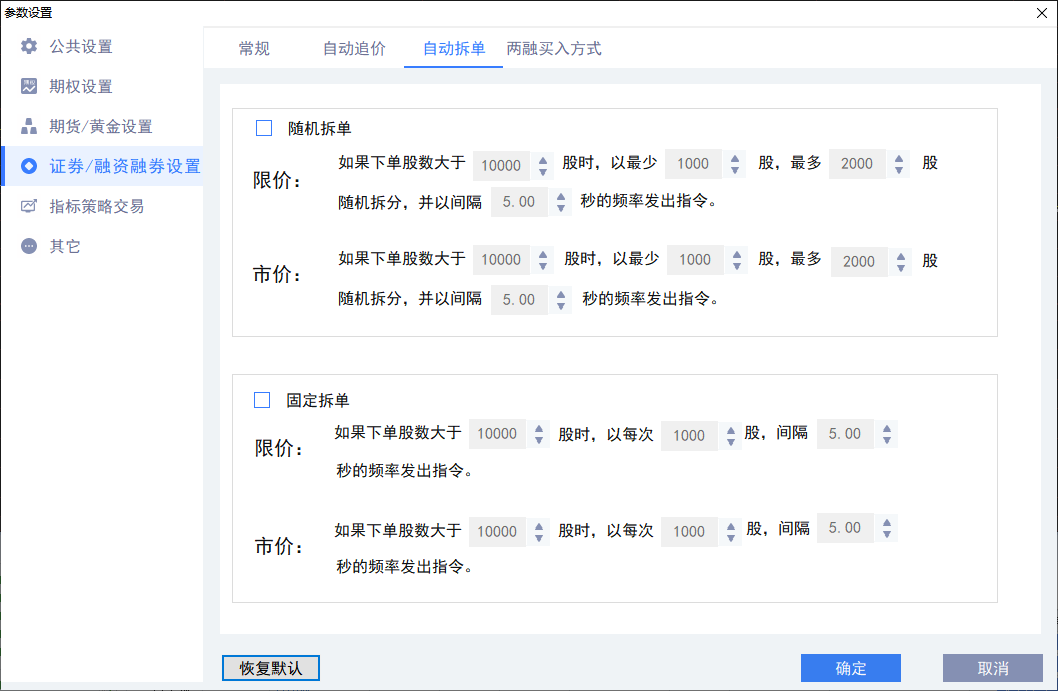This screenshot has height=691, width=1058.
Task: Click the 其它 ellipsis icon
Action: [29, 246]
